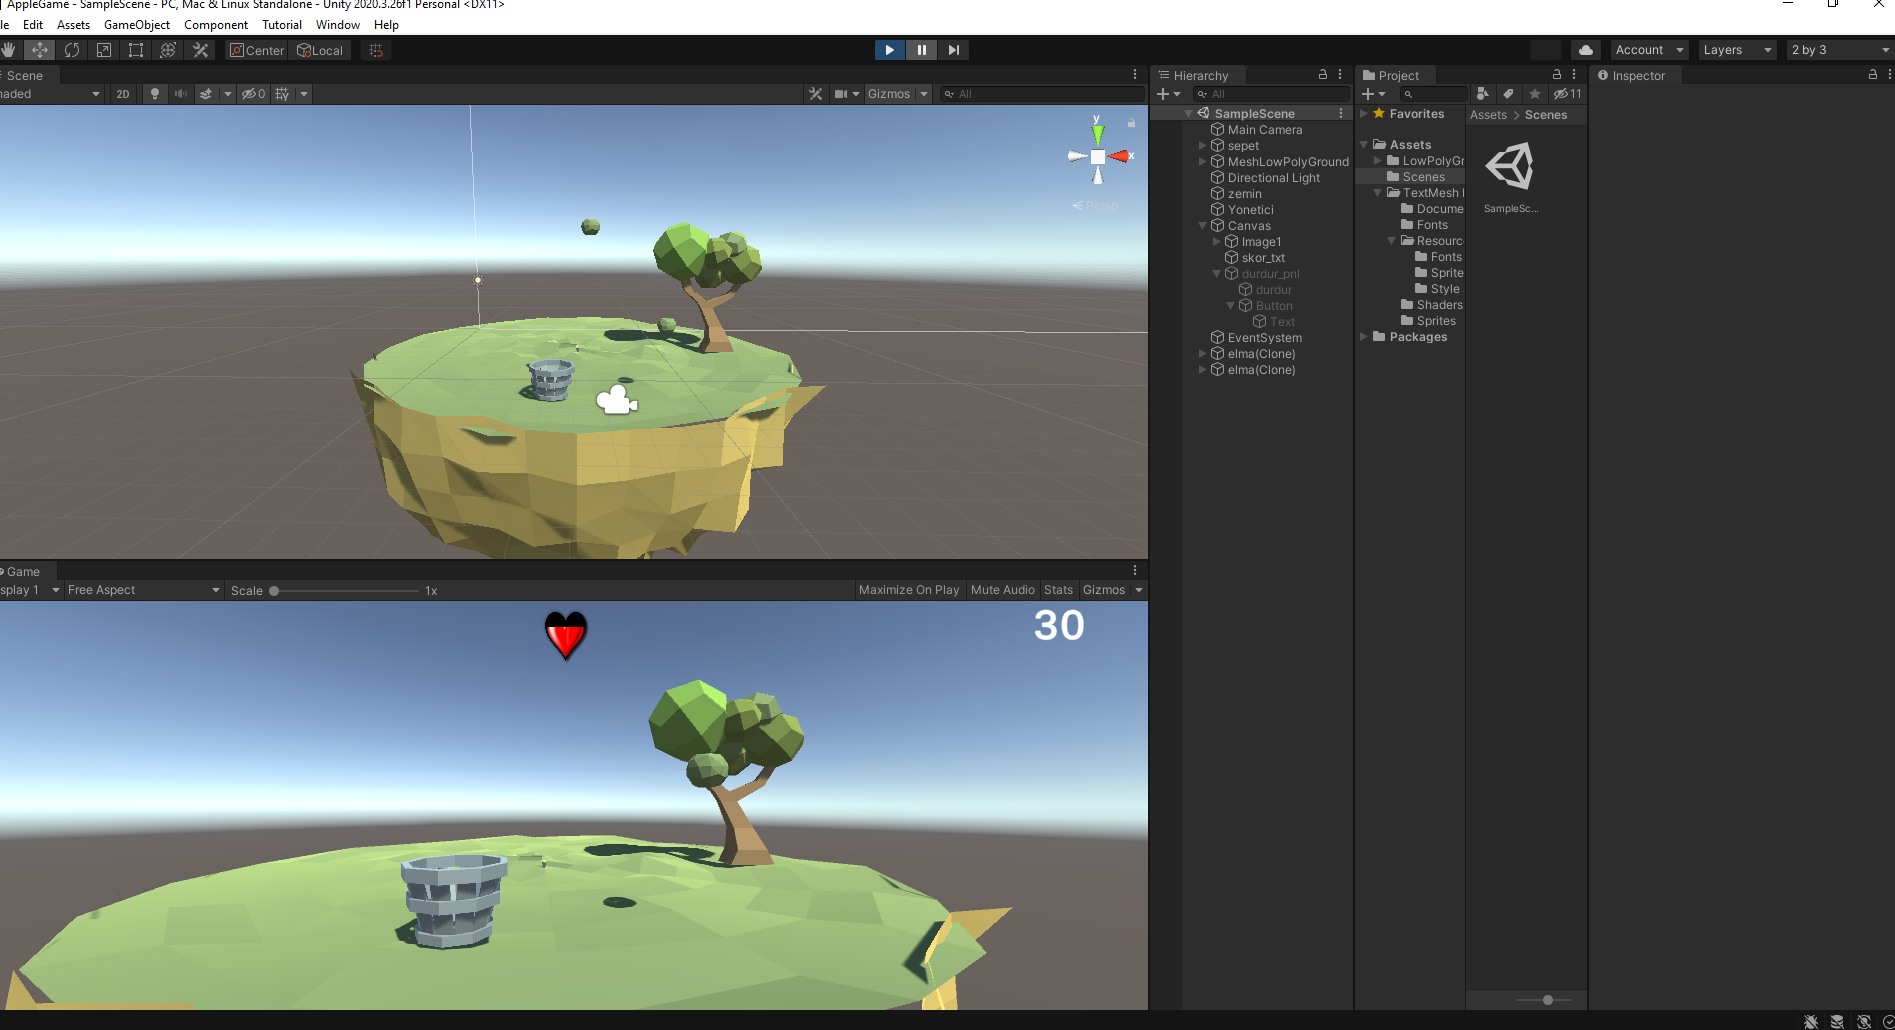Open the Free Aspect resolution dropdown

(x=140, y=589)
